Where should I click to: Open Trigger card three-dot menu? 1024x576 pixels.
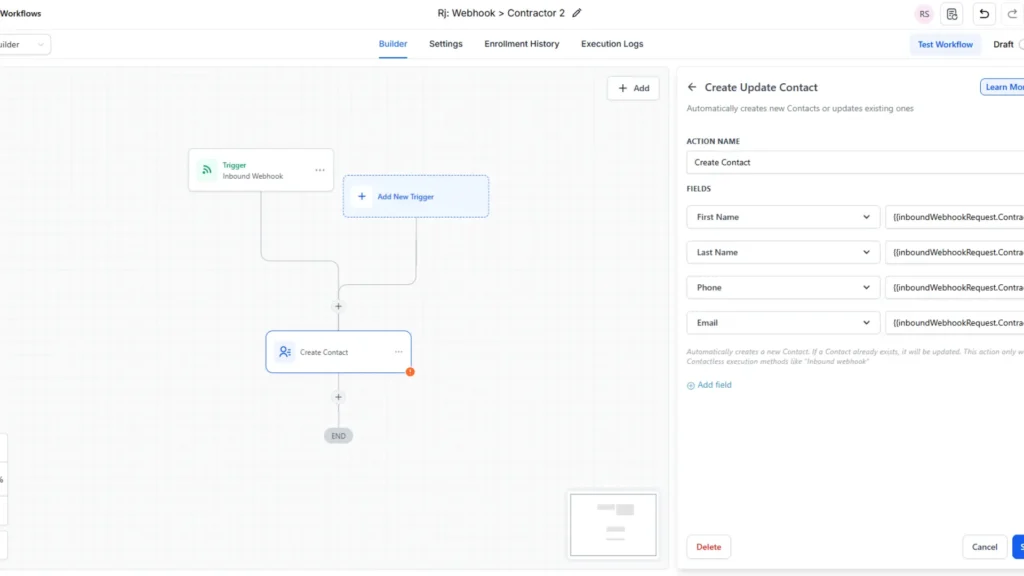(320, 170)
